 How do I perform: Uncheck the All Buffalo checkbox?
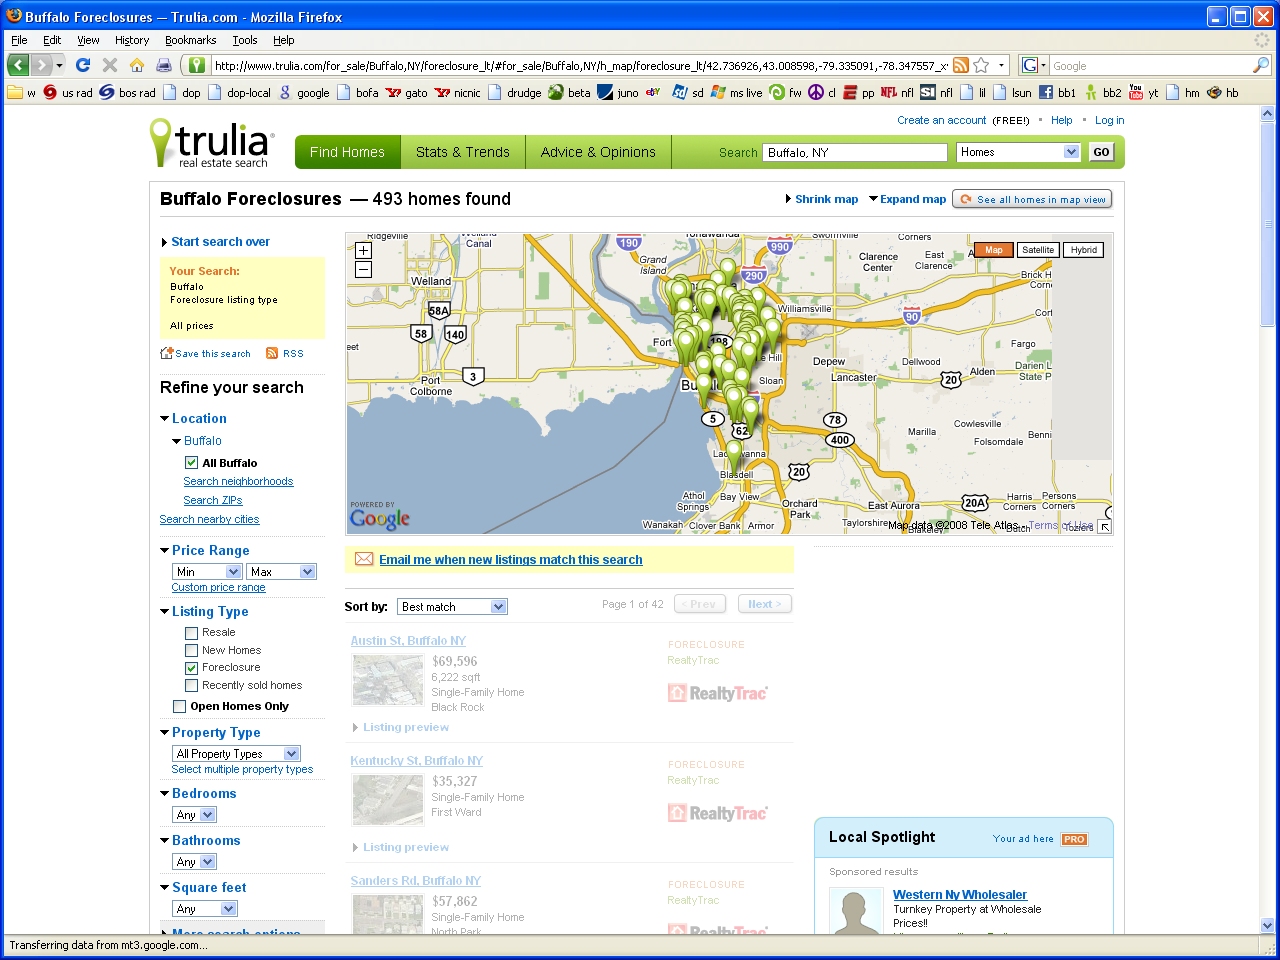[x=191, y=463]
